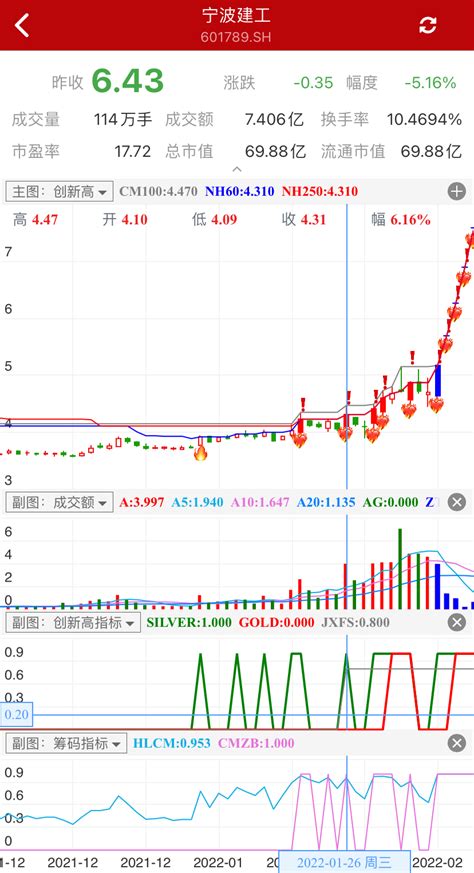The image size is (474, 873).
Task: Close the 创新高指标 sub-chart
Action: pos(456,622)
